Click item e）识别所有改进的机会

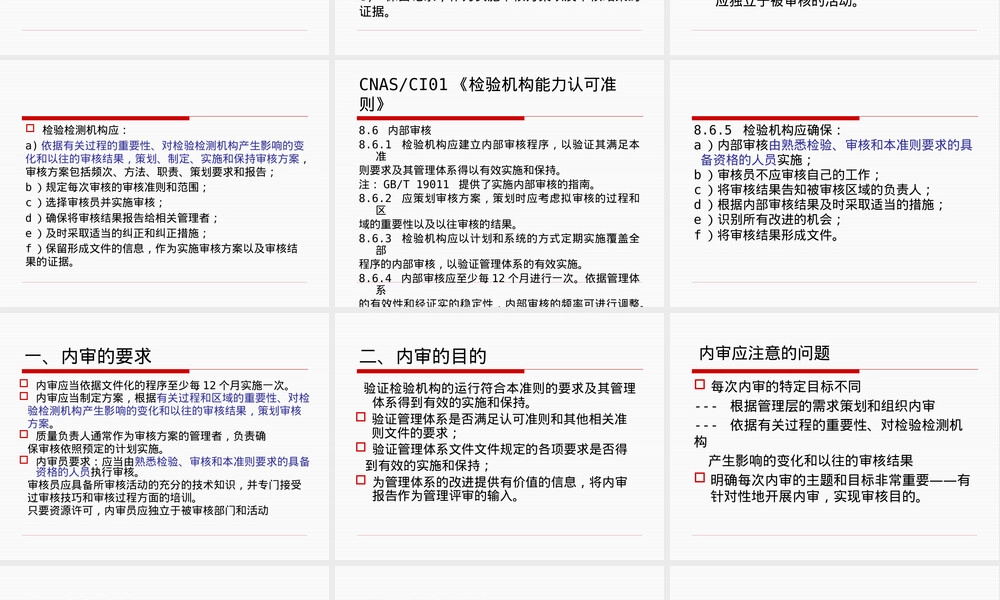click(x=768, y=220)
